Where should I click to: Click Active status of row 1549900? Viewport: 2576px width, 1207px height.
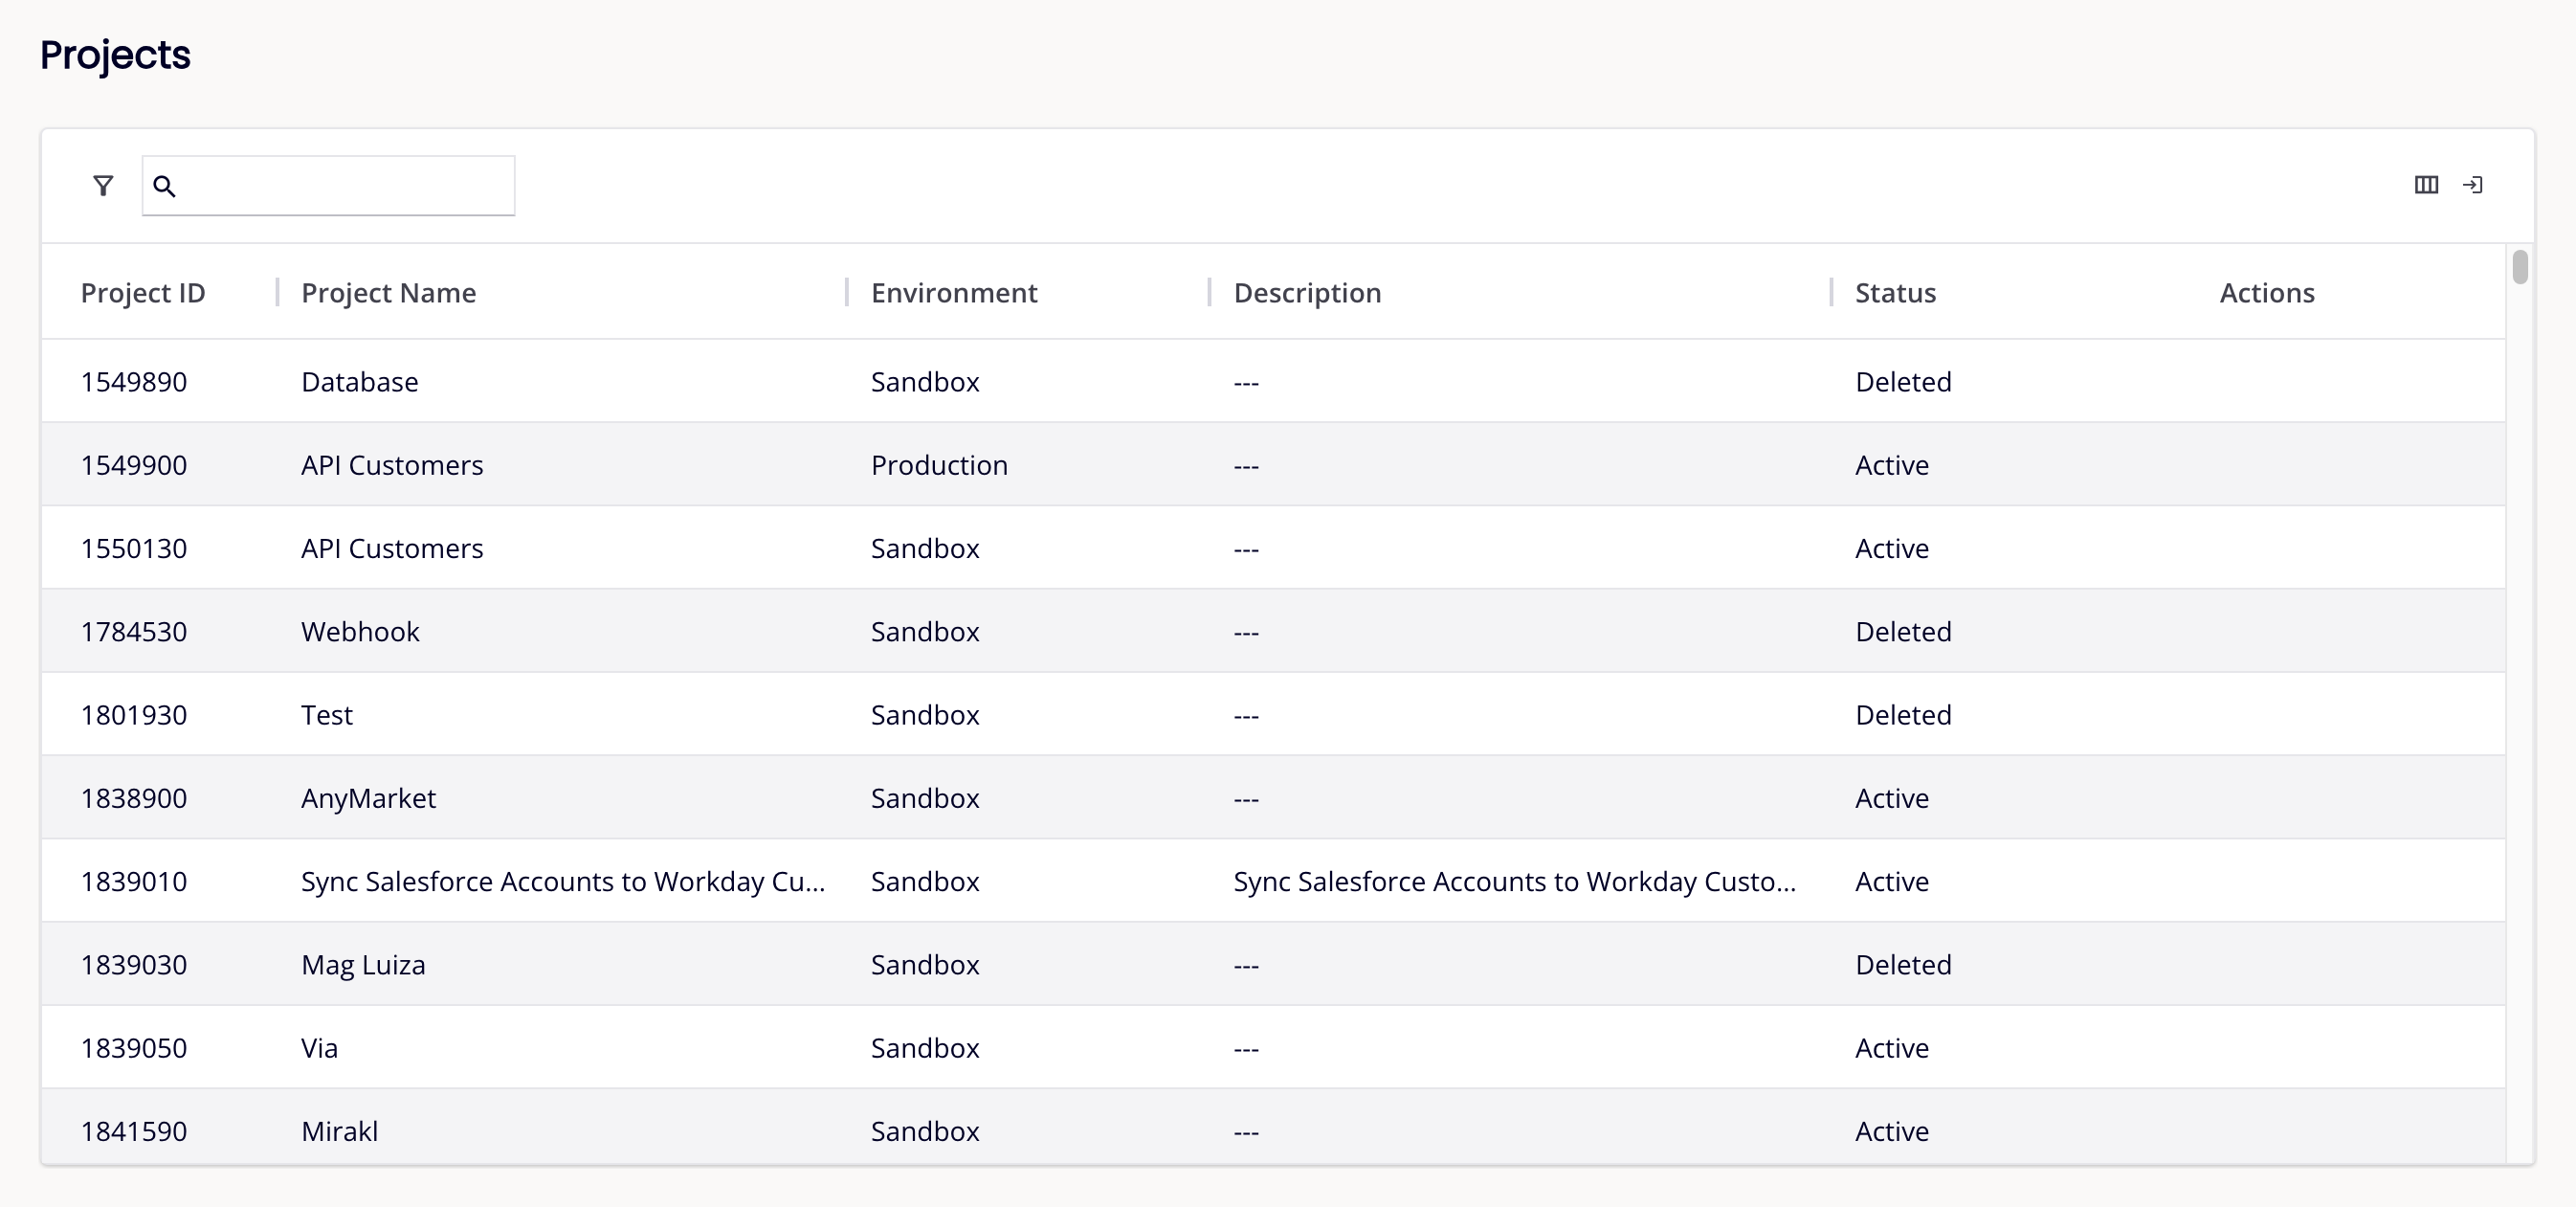point(1892,465)
